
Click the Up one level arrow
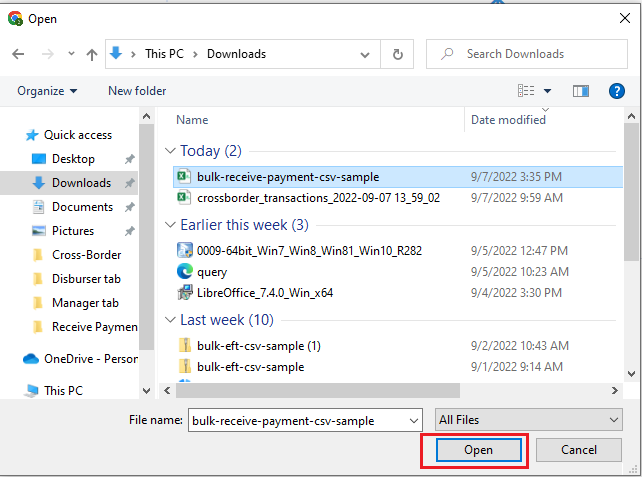tap(92, 54)
